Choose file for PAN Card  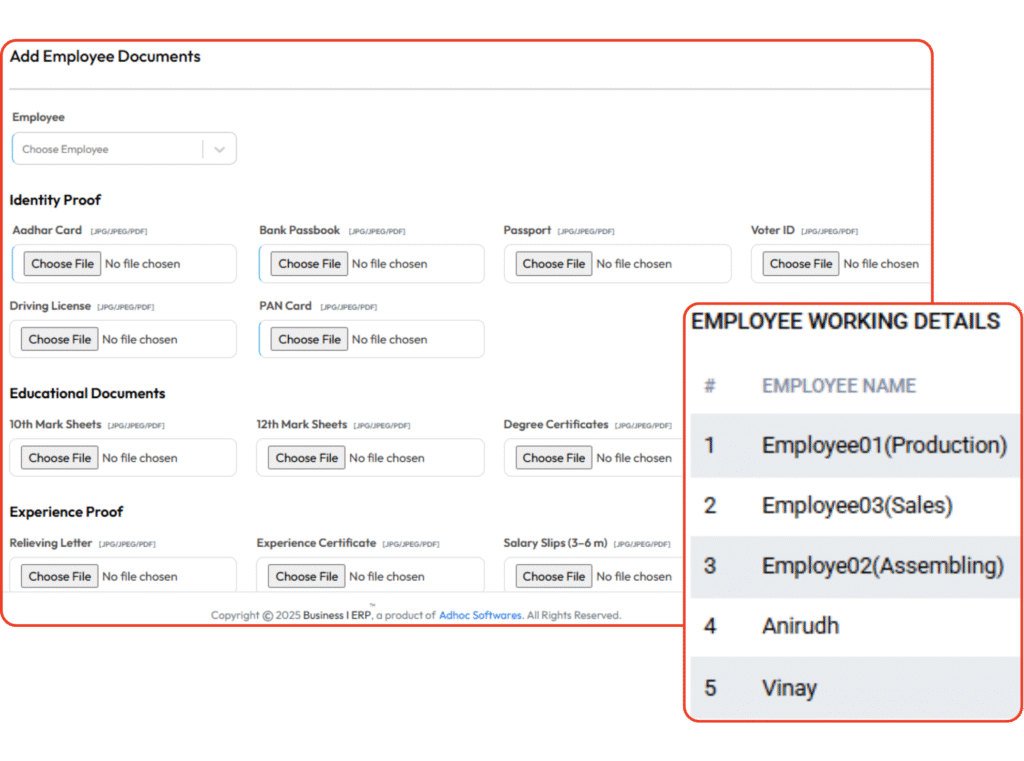click(310, 339)
